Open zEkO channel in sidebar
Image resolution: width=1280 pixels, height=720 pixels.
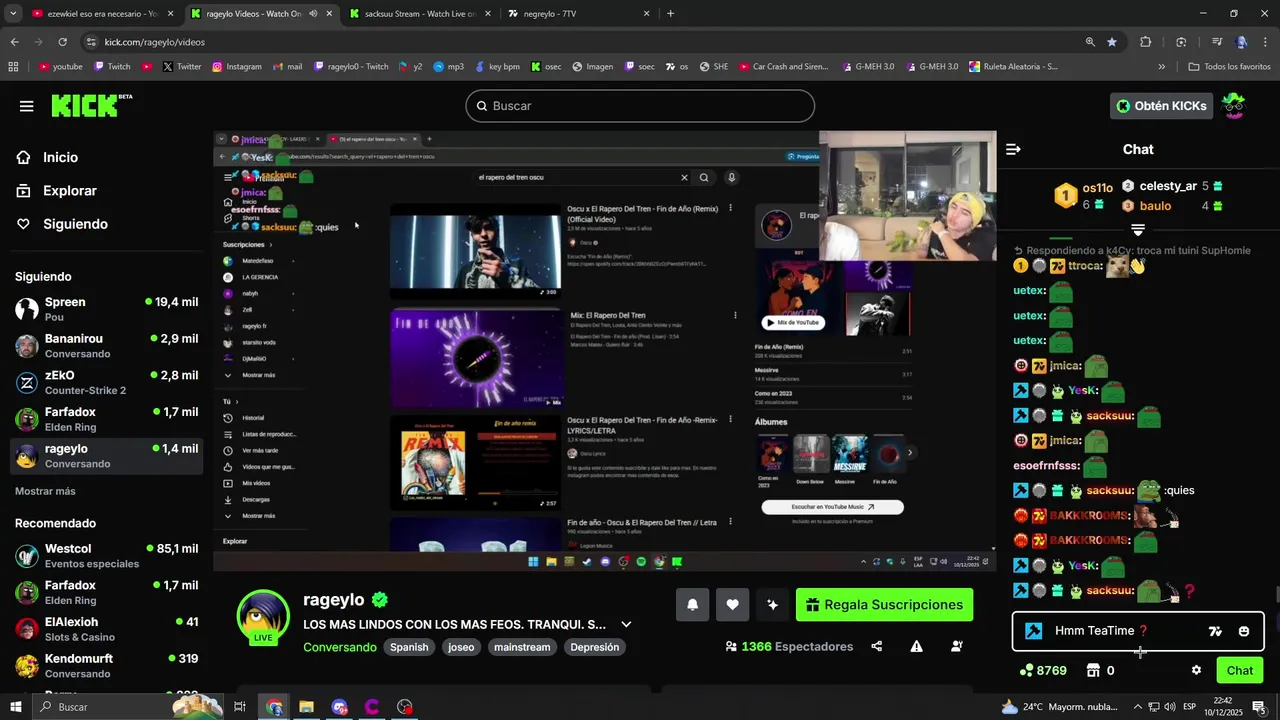point(106,383)
